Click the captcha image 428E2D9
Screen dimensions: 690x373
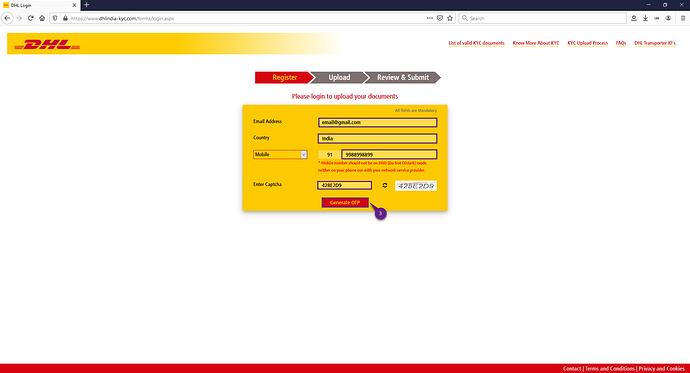tap(415, 186)
